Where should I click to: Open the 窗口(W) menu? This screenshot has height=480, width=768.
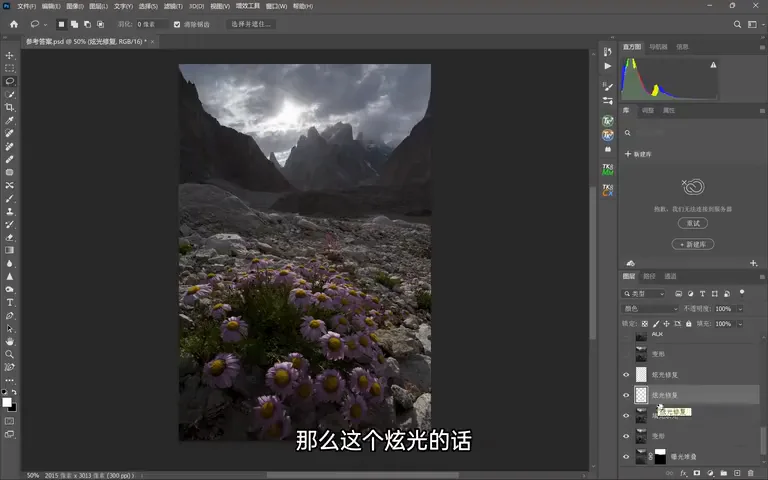(x=276, y=6)
